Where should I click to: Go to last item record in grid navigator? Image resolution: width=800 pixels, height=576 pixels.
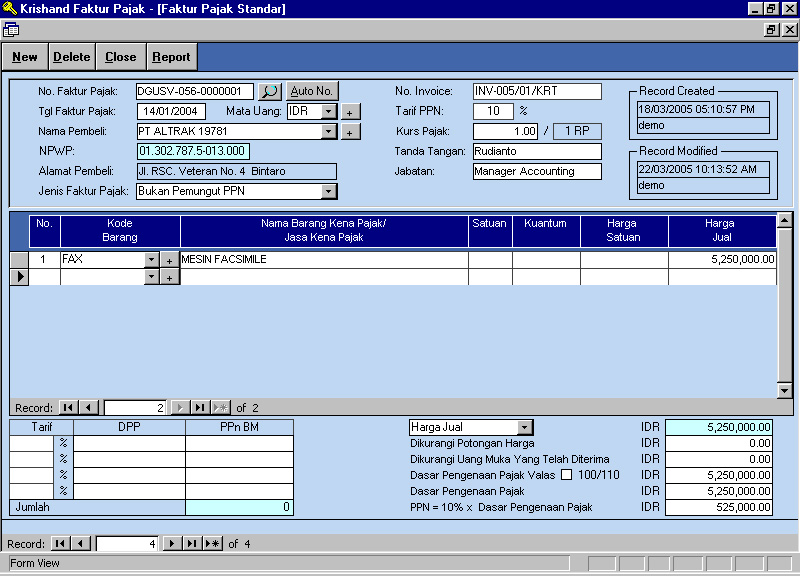click(x=200, y=407)
